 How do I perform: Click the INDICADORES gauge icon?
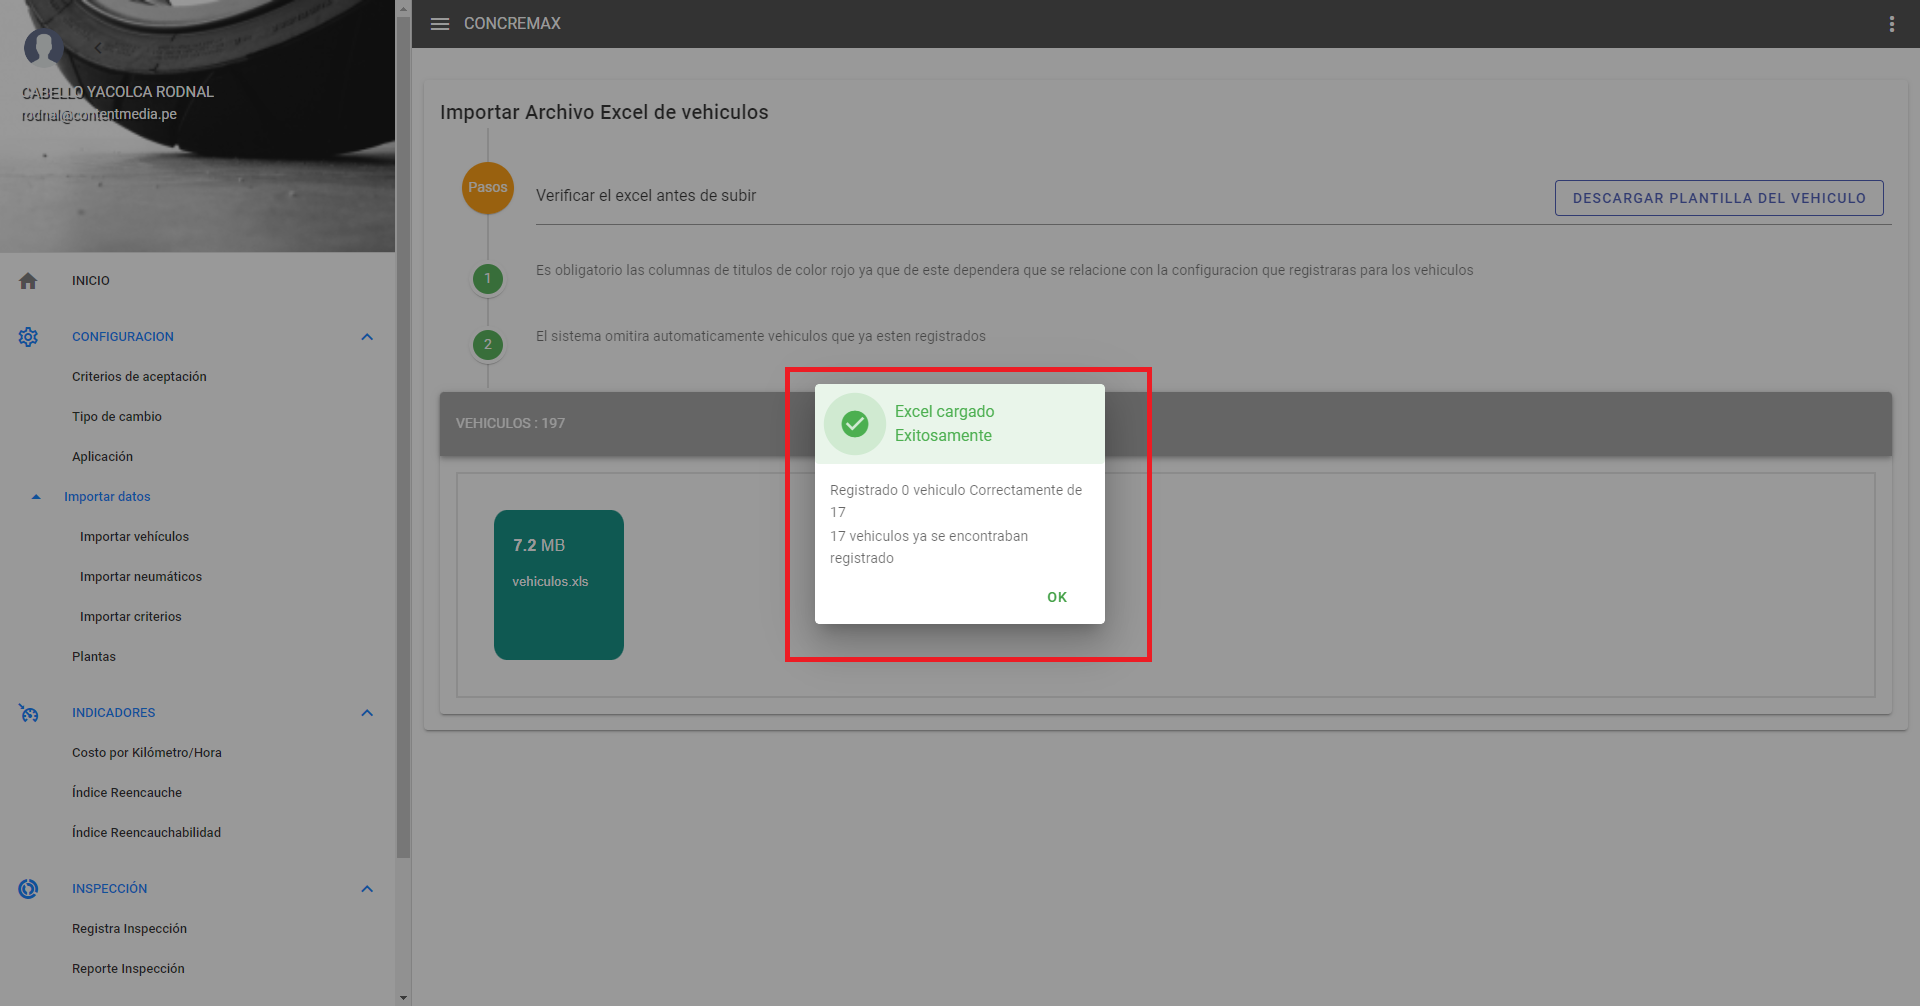pos(28,713)
